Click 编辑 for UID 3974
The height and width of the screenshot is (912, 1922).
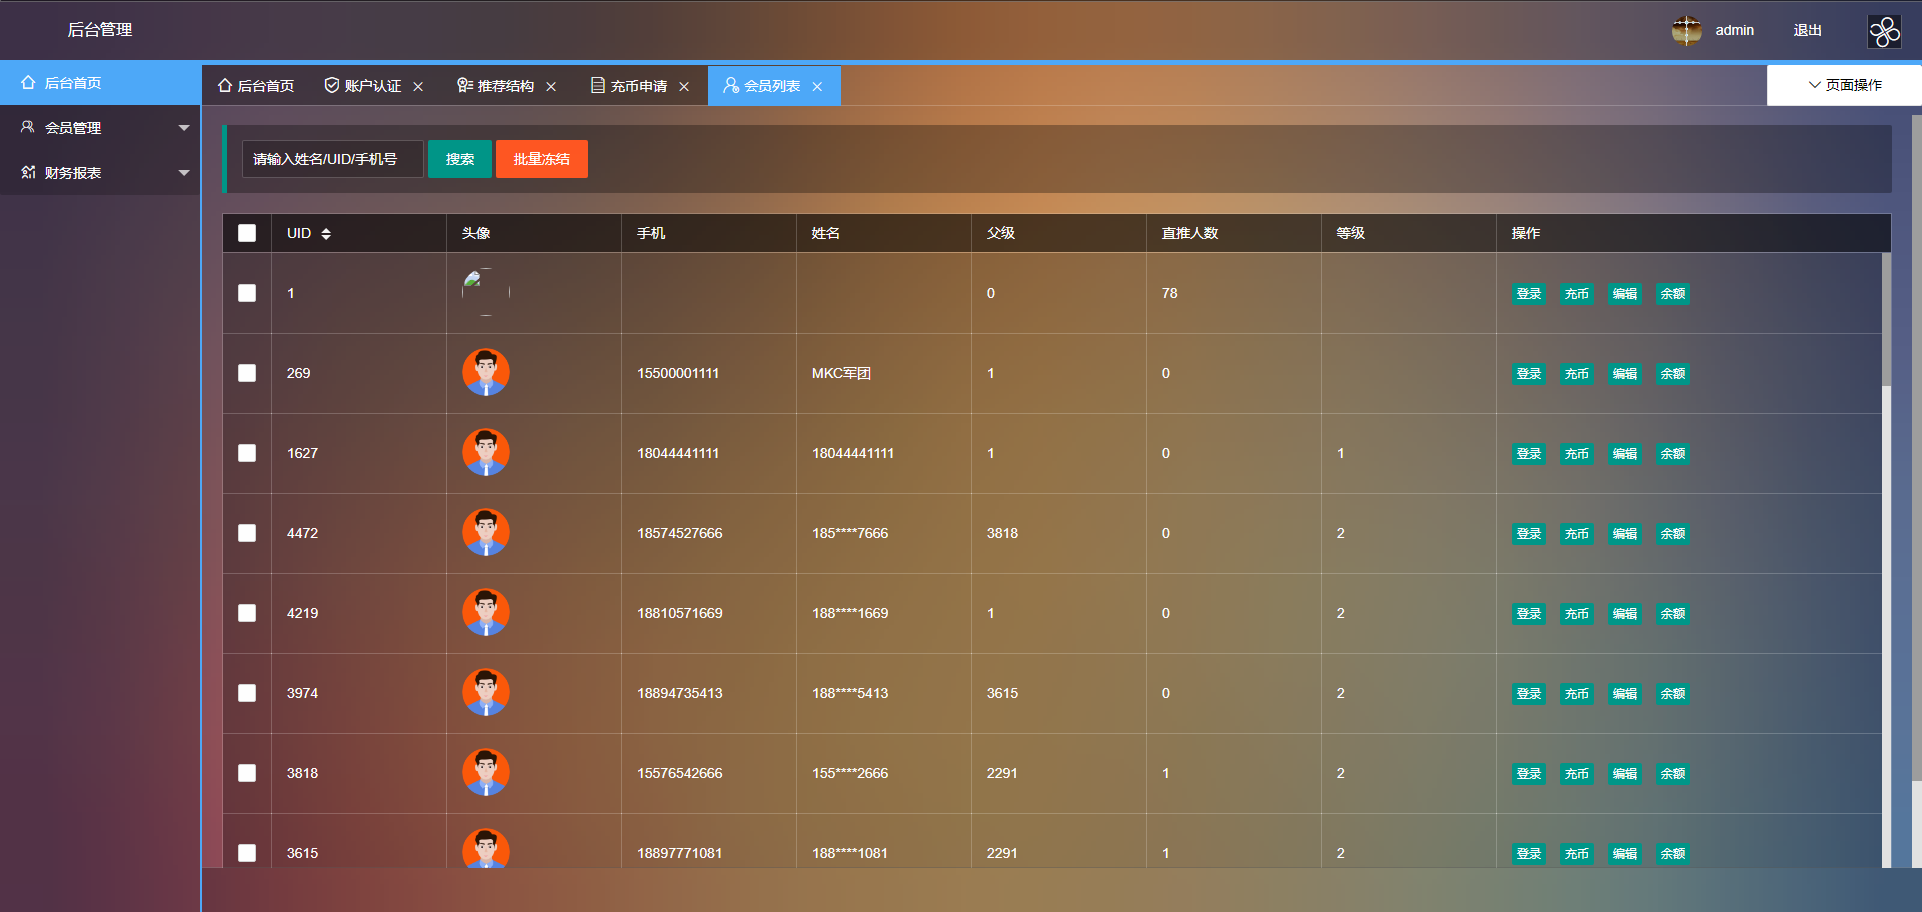(1625, 694)
